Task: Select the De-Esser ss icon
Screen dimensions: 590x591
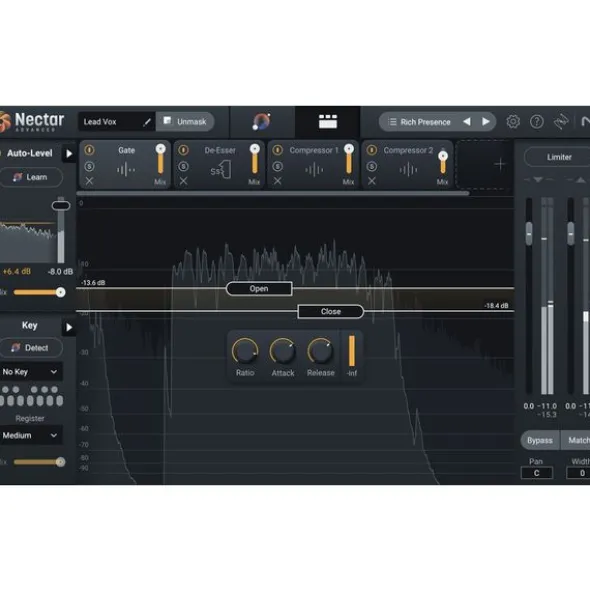Action: tap(220, 170)
